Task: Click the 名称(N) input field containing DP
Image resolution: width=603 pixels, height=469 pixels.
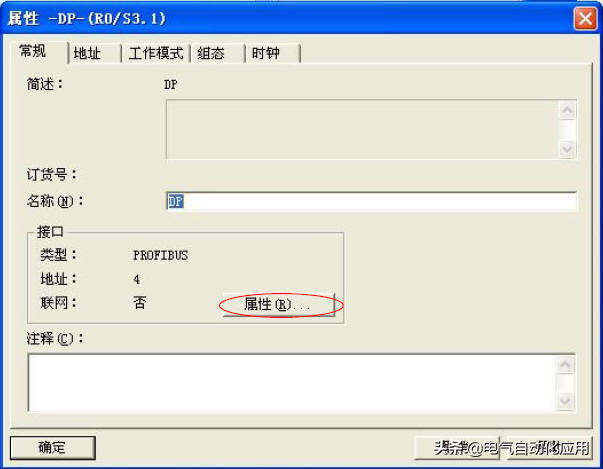Action: [x=371, y=201]
